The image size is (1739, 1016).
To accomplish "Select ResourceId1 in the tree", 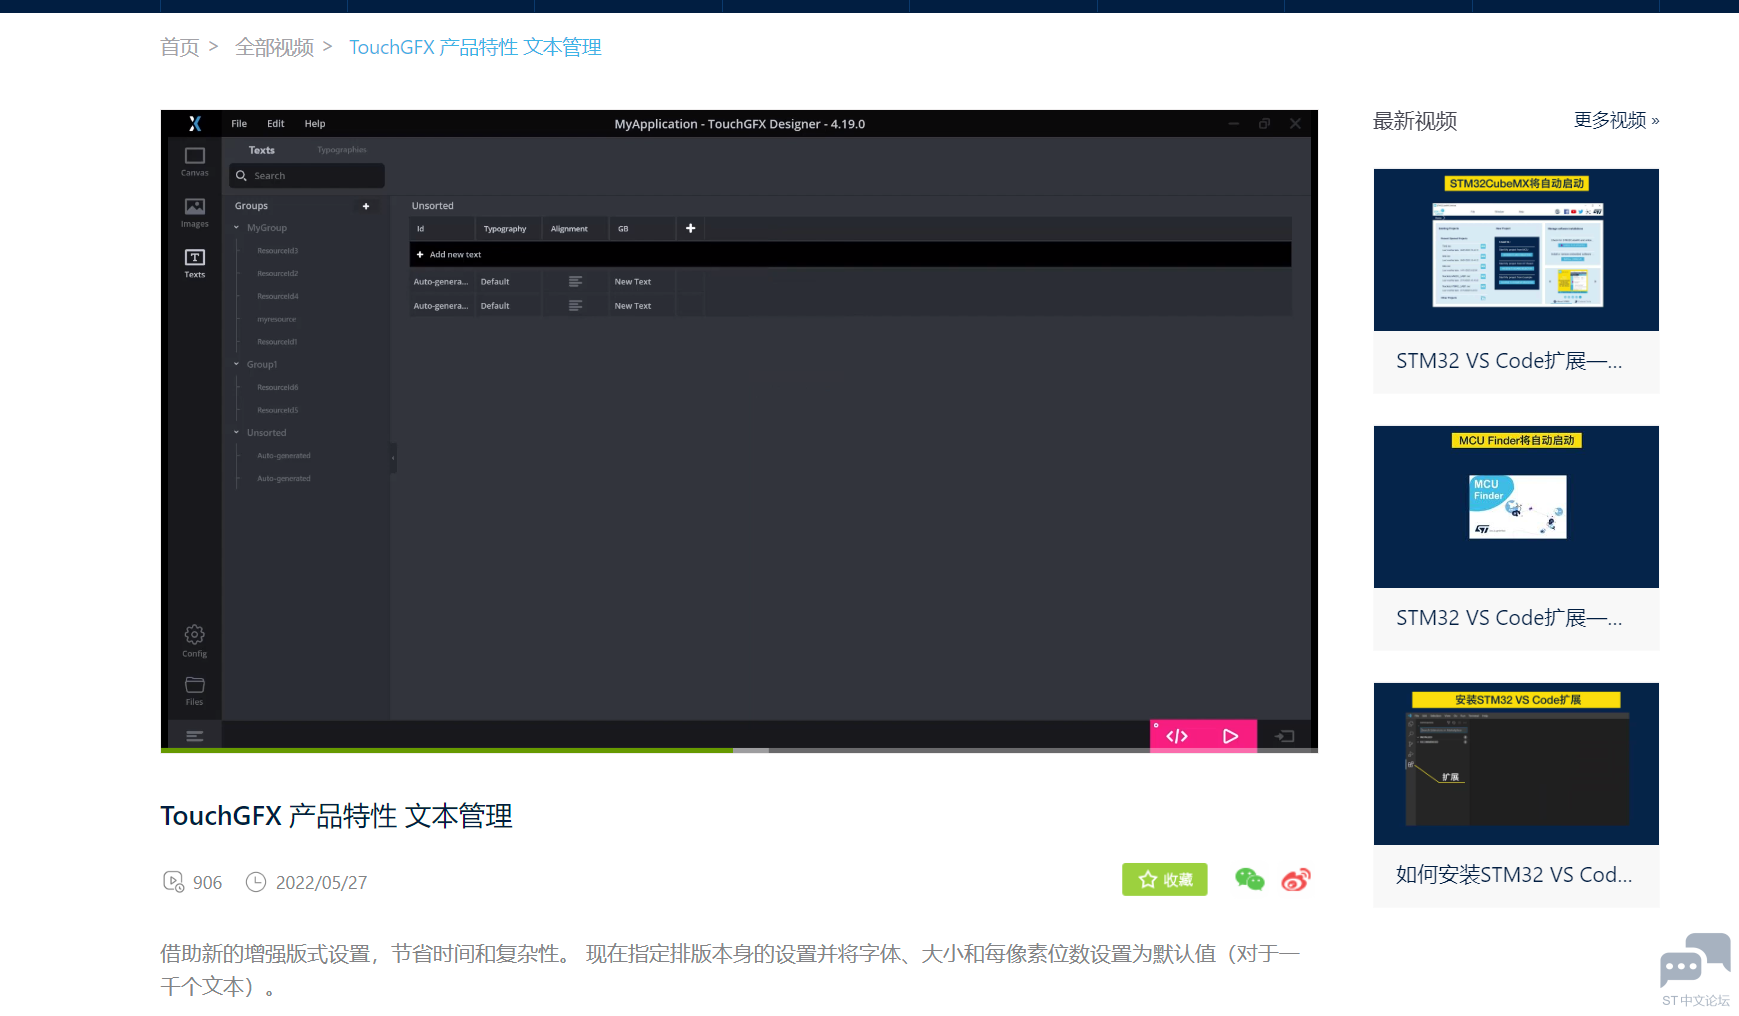I will tap(277, 342).
